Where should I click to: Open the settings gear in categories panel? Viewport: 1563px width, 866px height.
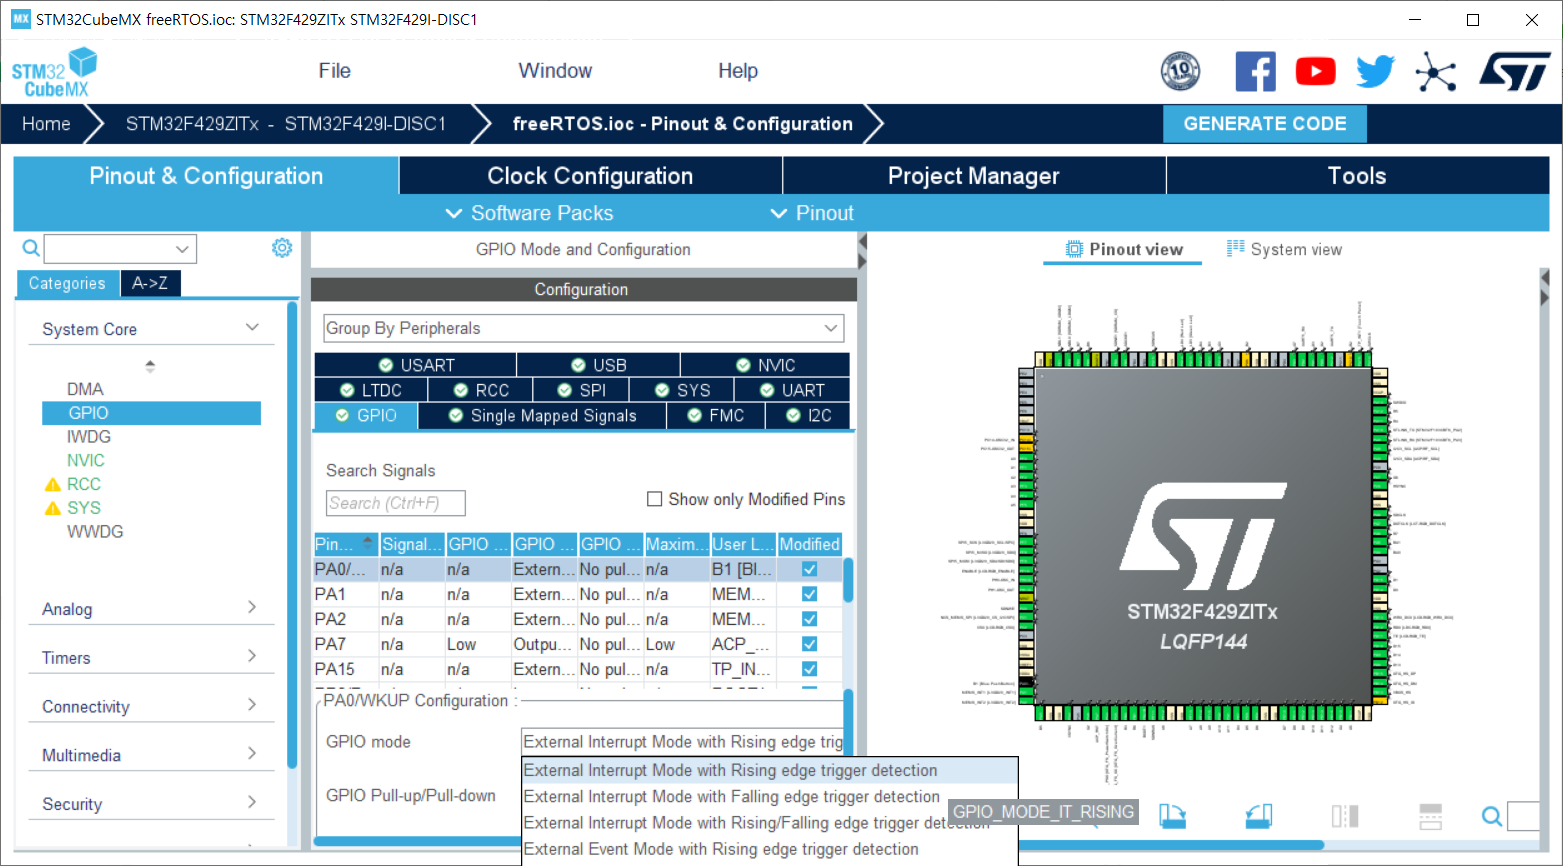point(282,248)
